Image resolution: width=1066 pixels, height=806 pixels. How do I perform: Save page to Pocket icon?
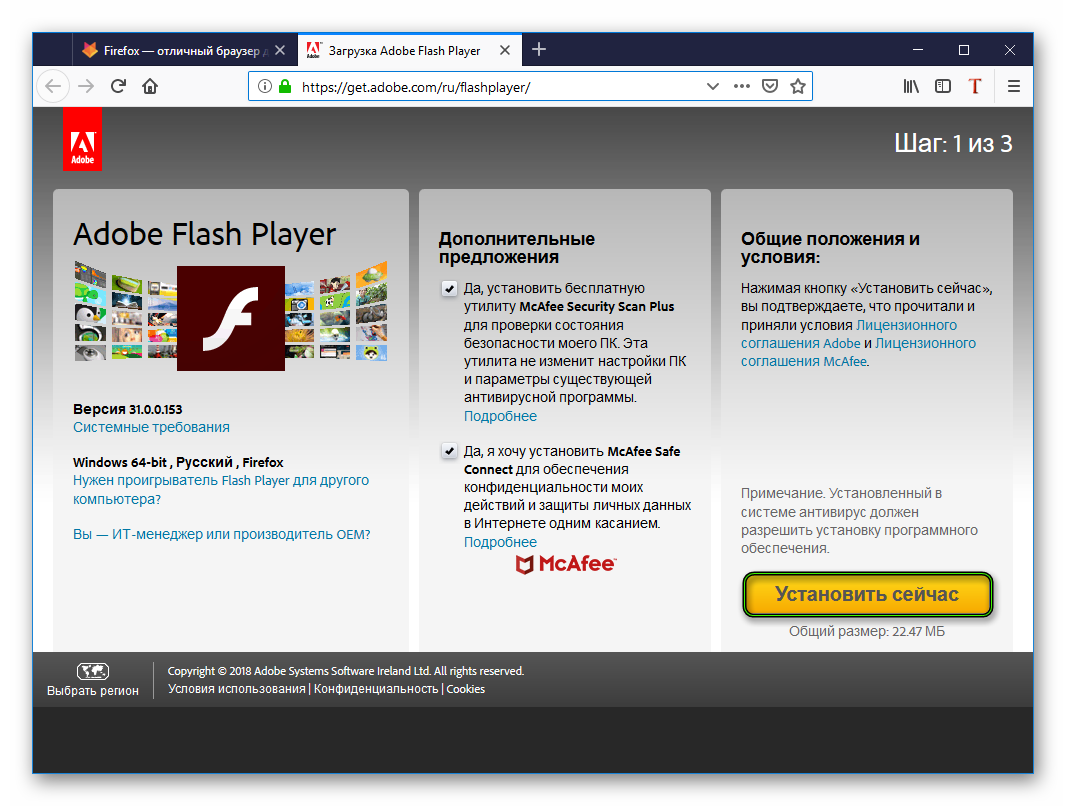pos(770,86)
